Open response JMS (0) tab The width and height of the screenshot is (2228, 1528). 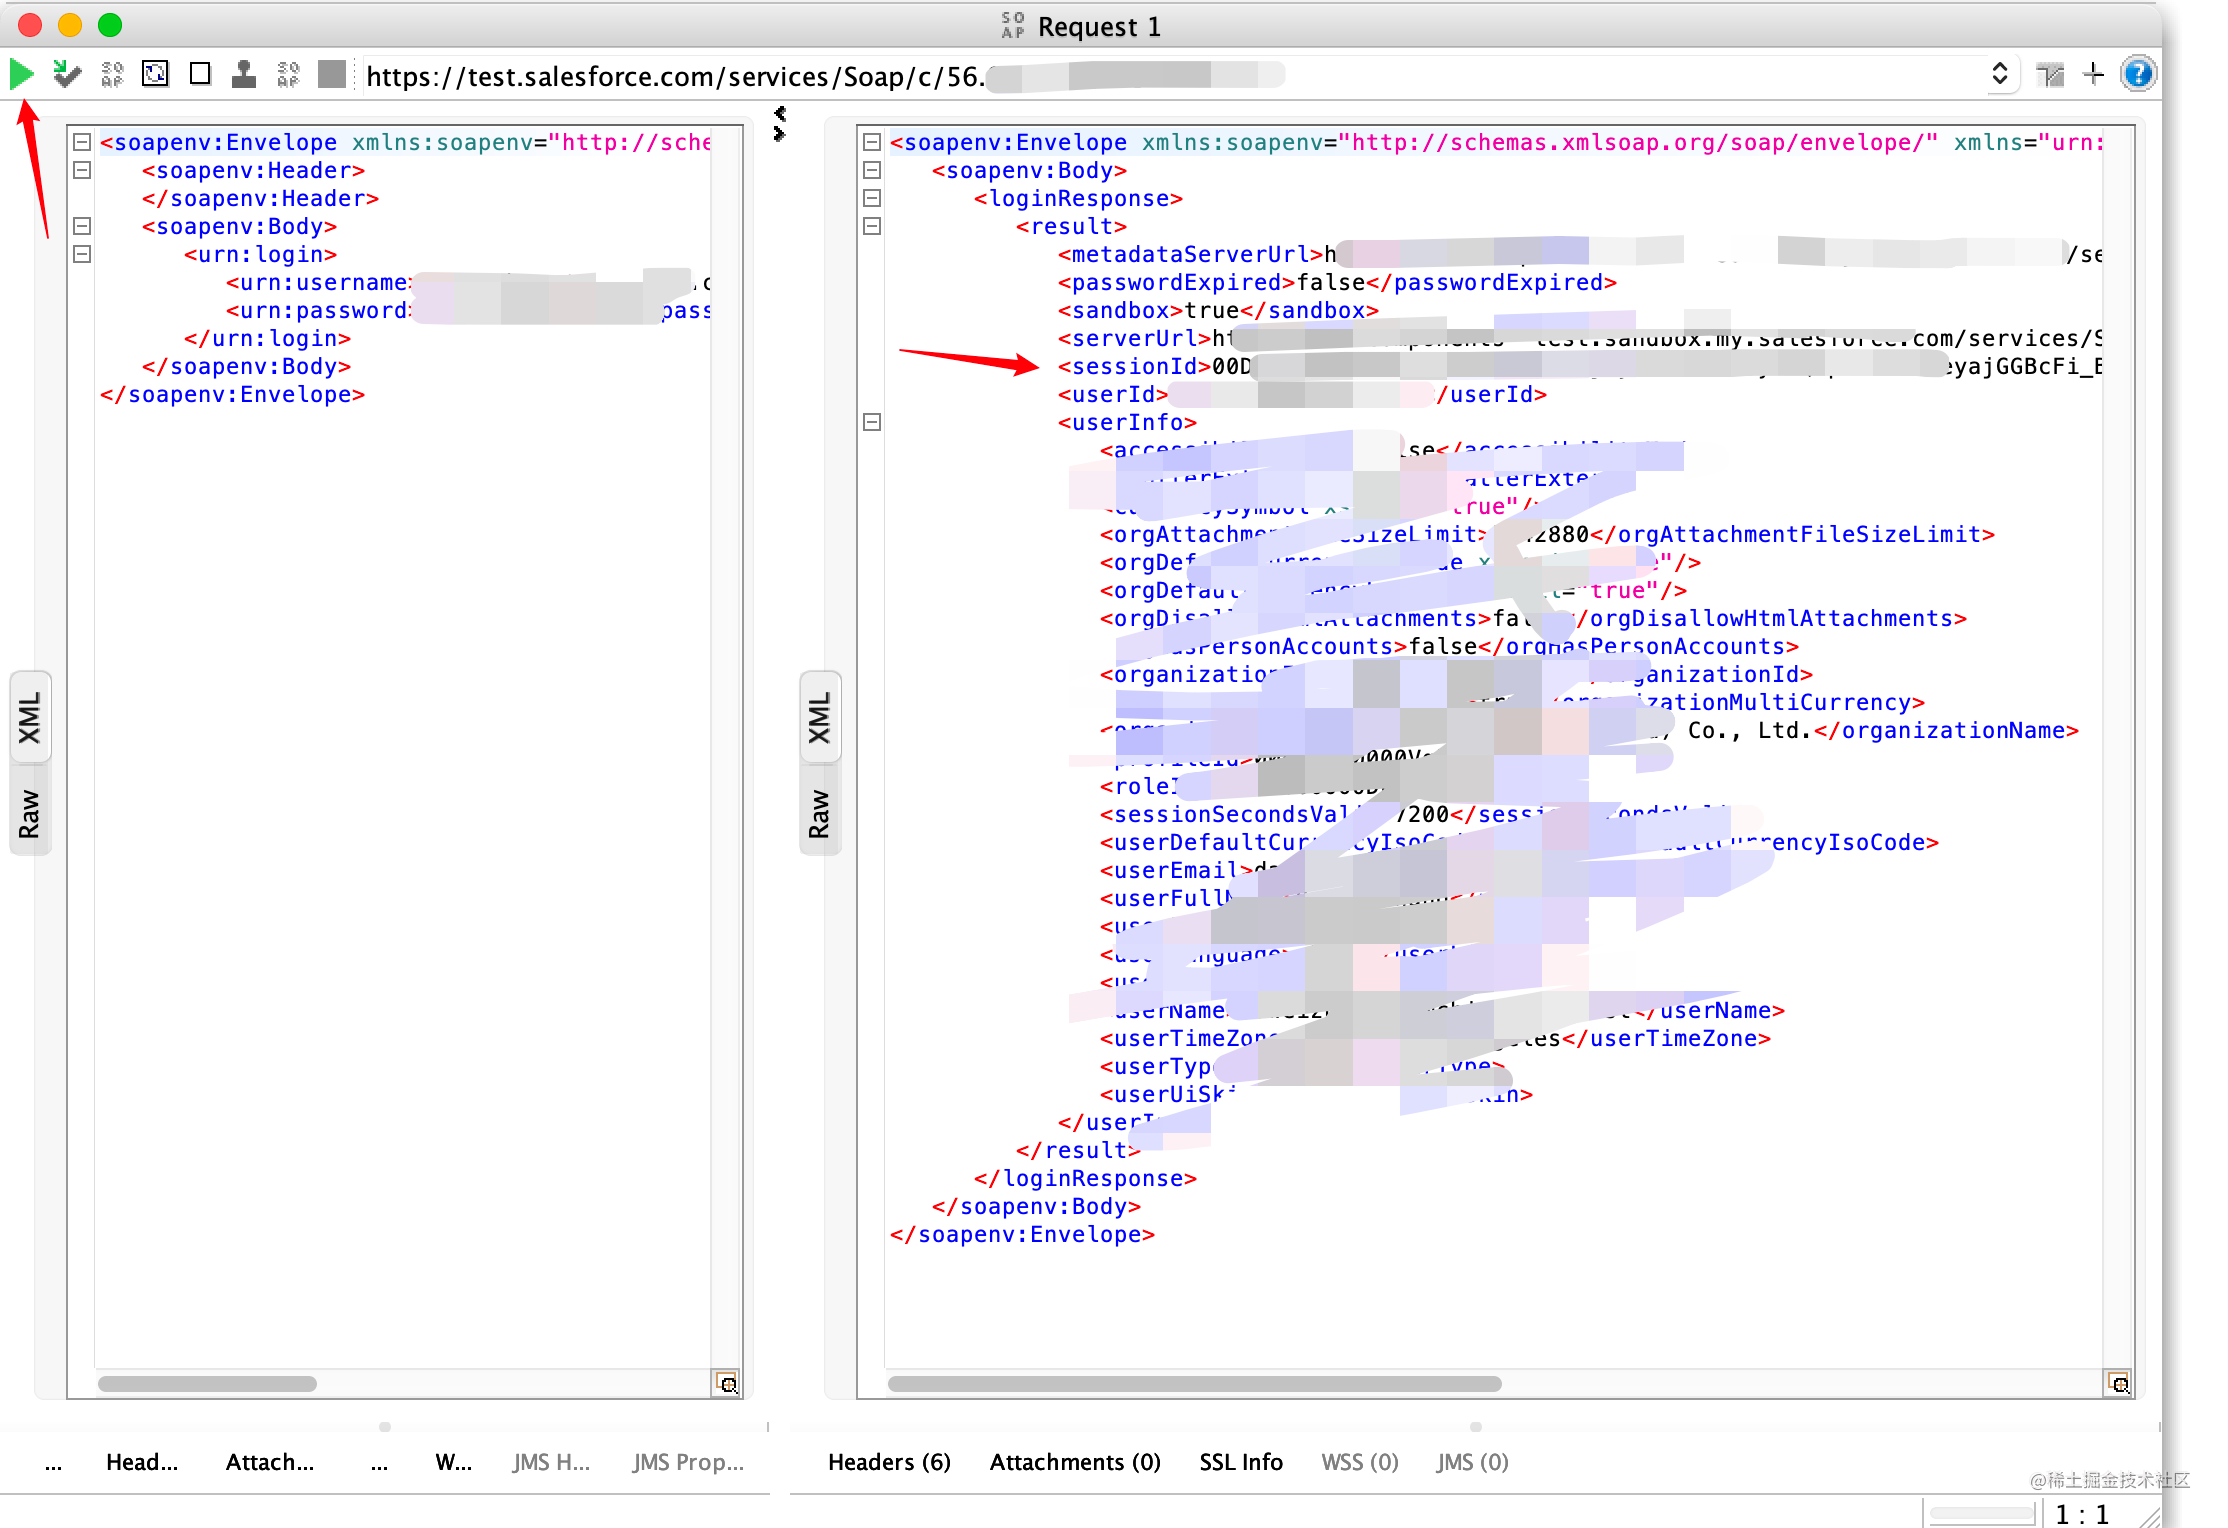coord(1472,1462)
